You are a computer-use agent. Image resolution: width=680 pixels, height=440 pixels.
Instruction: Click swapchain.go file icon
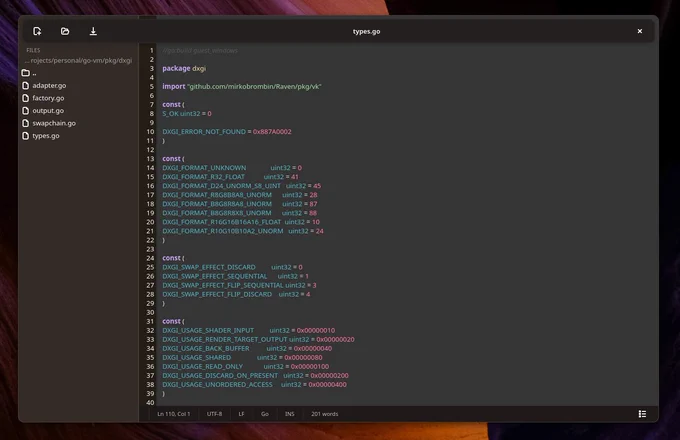pos(26,123)
